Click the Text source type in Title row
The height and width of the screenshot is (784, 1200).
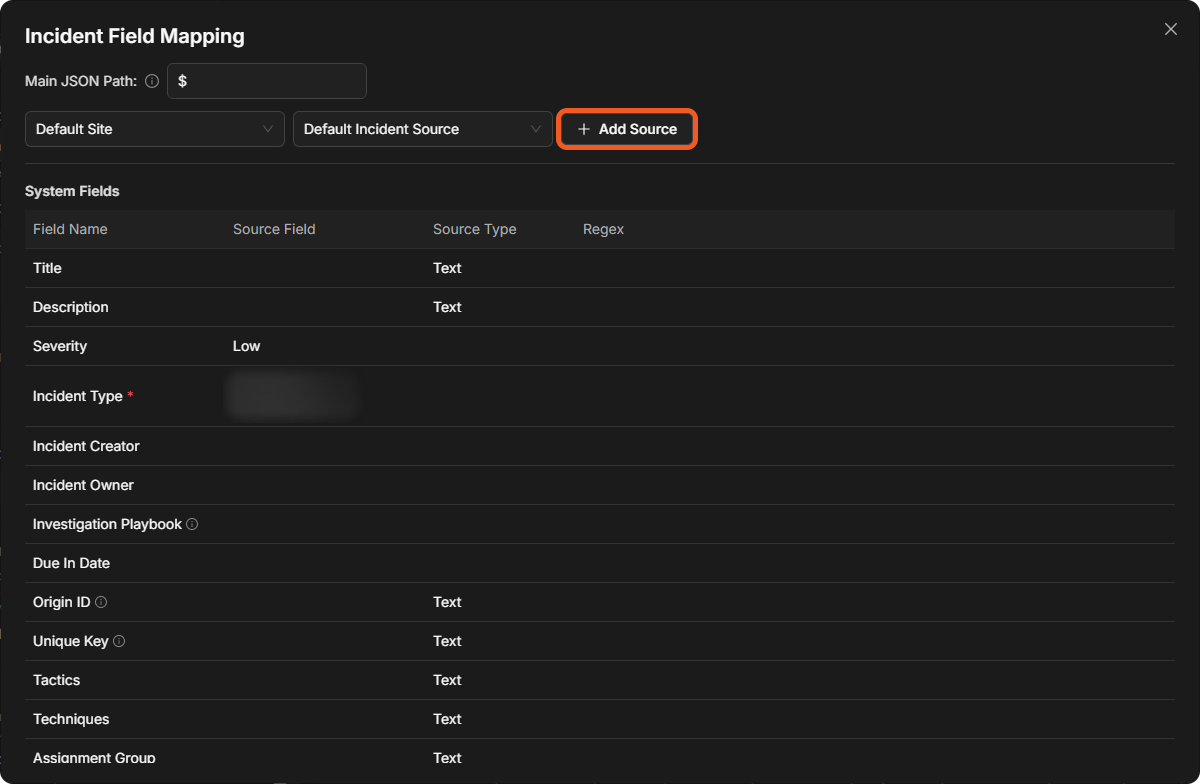447,268
